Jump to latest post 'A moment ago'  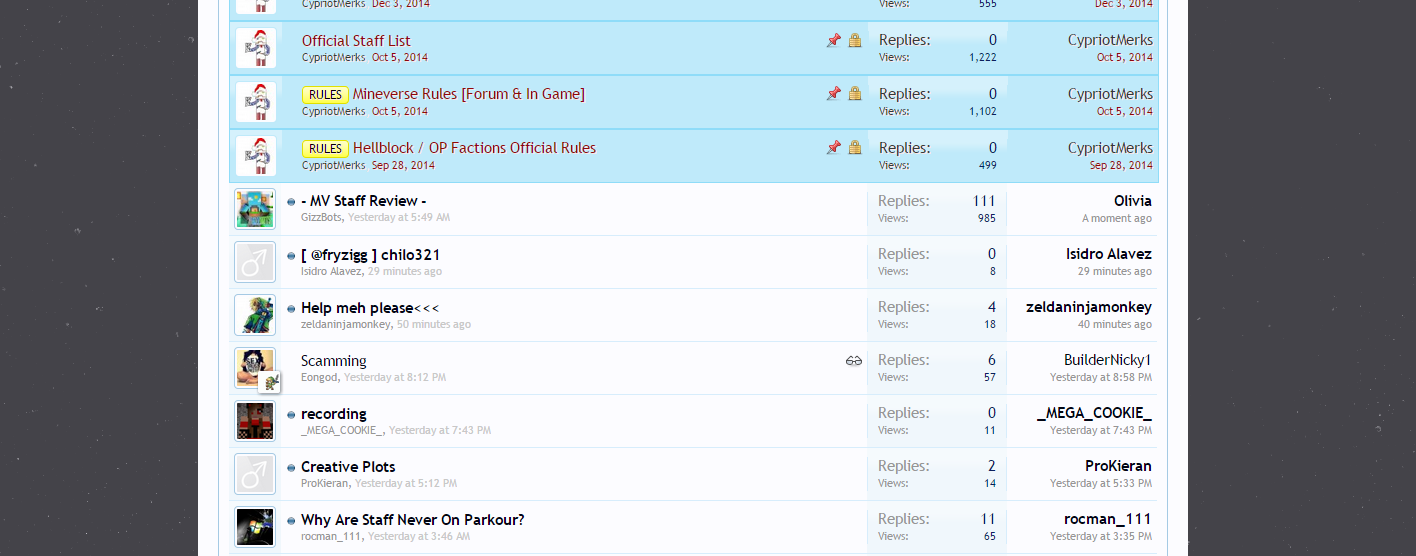pos(1117,218)
